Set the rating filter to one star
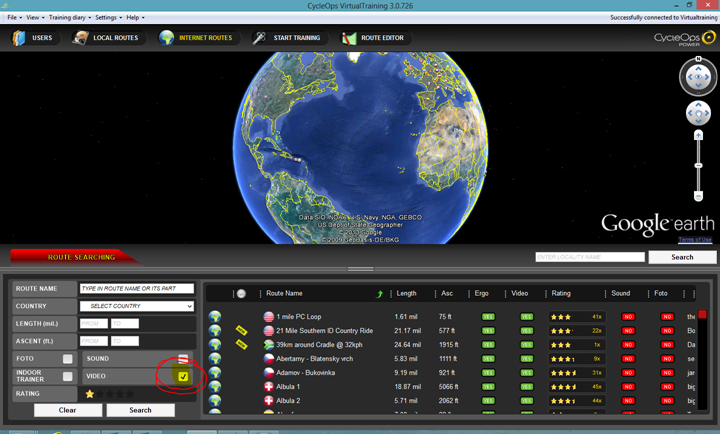 coord(90,394)
